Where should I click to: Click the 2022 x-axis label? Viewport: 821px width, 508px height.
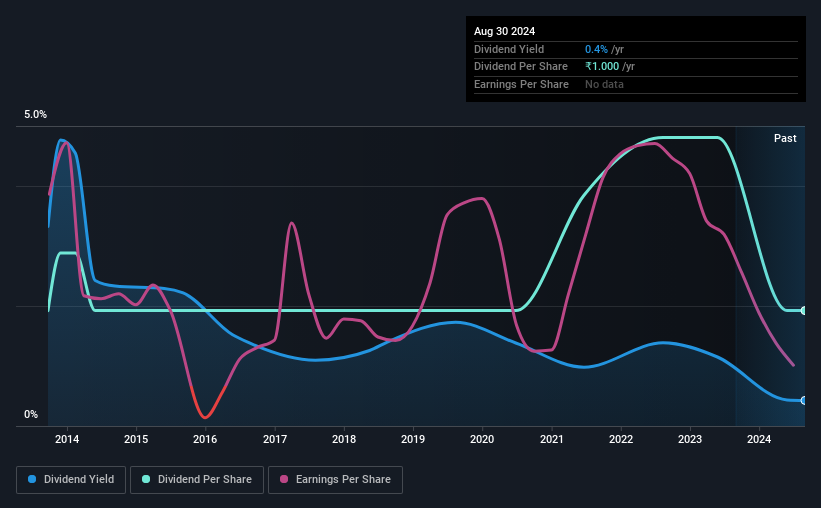pos(621,439)
